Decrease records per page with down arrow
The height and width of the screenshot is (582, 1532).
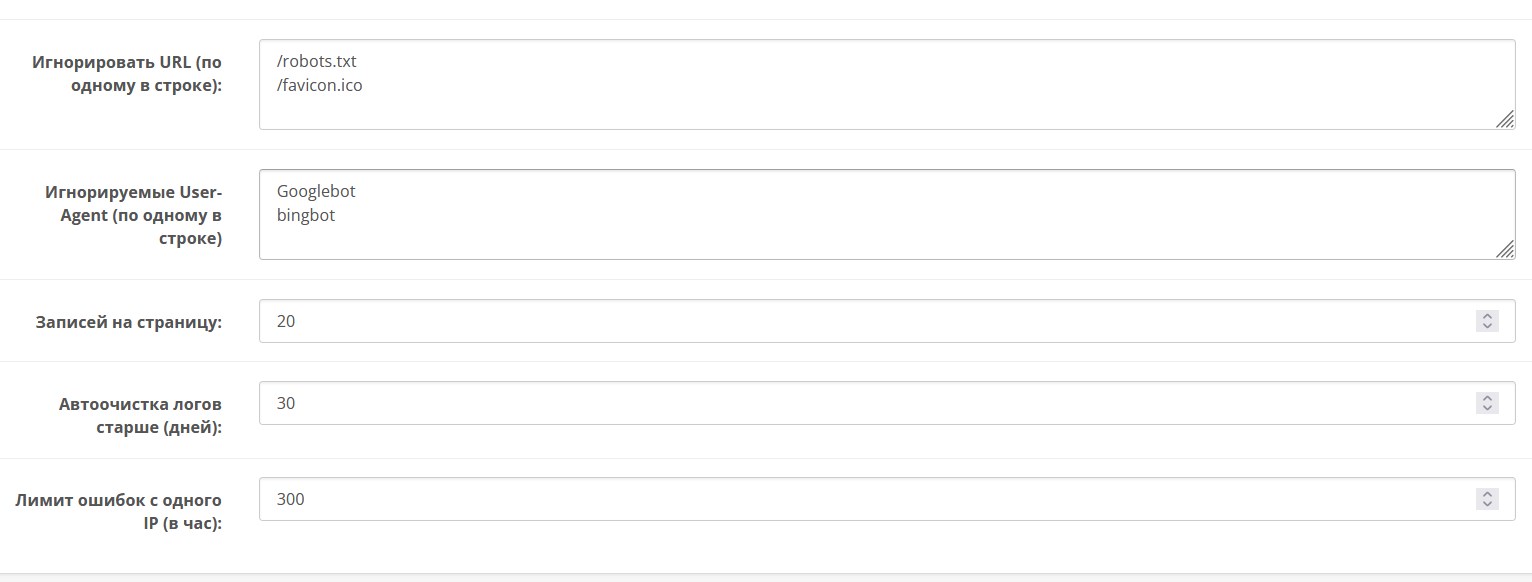[x=1487, y=326]
